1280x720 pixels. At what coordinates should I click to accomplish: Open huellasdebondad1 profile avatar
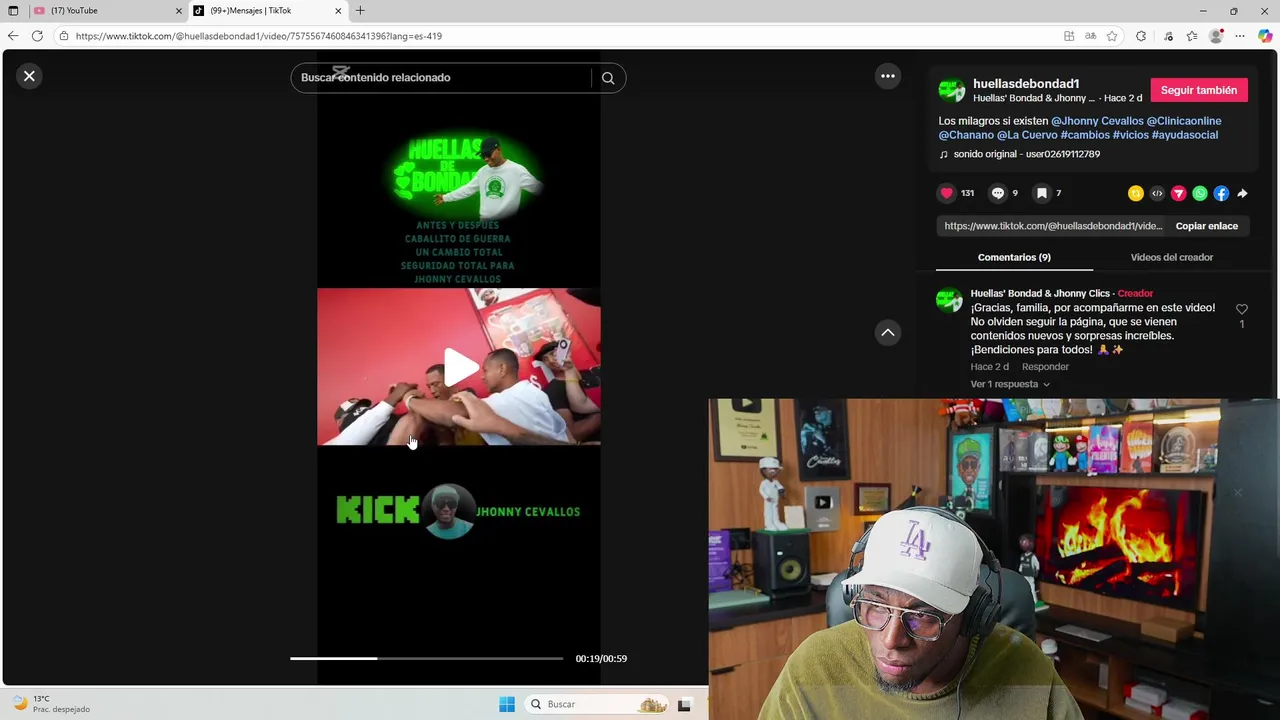tap(952, 90)
